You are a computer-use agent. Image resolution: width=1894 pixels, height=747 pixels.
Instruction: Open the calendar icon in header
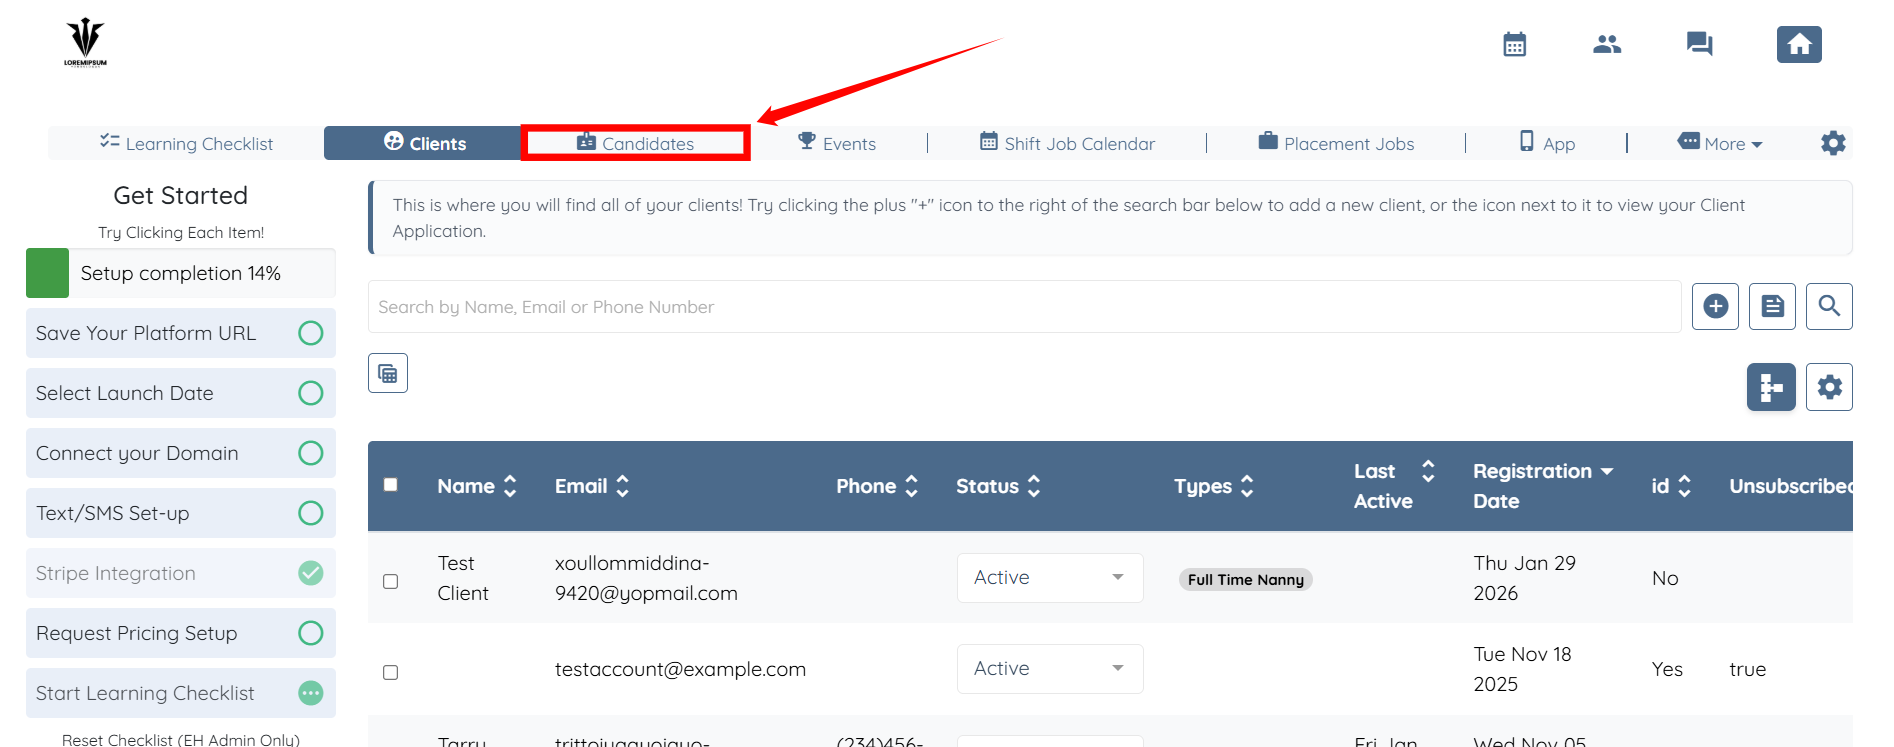1514,44
